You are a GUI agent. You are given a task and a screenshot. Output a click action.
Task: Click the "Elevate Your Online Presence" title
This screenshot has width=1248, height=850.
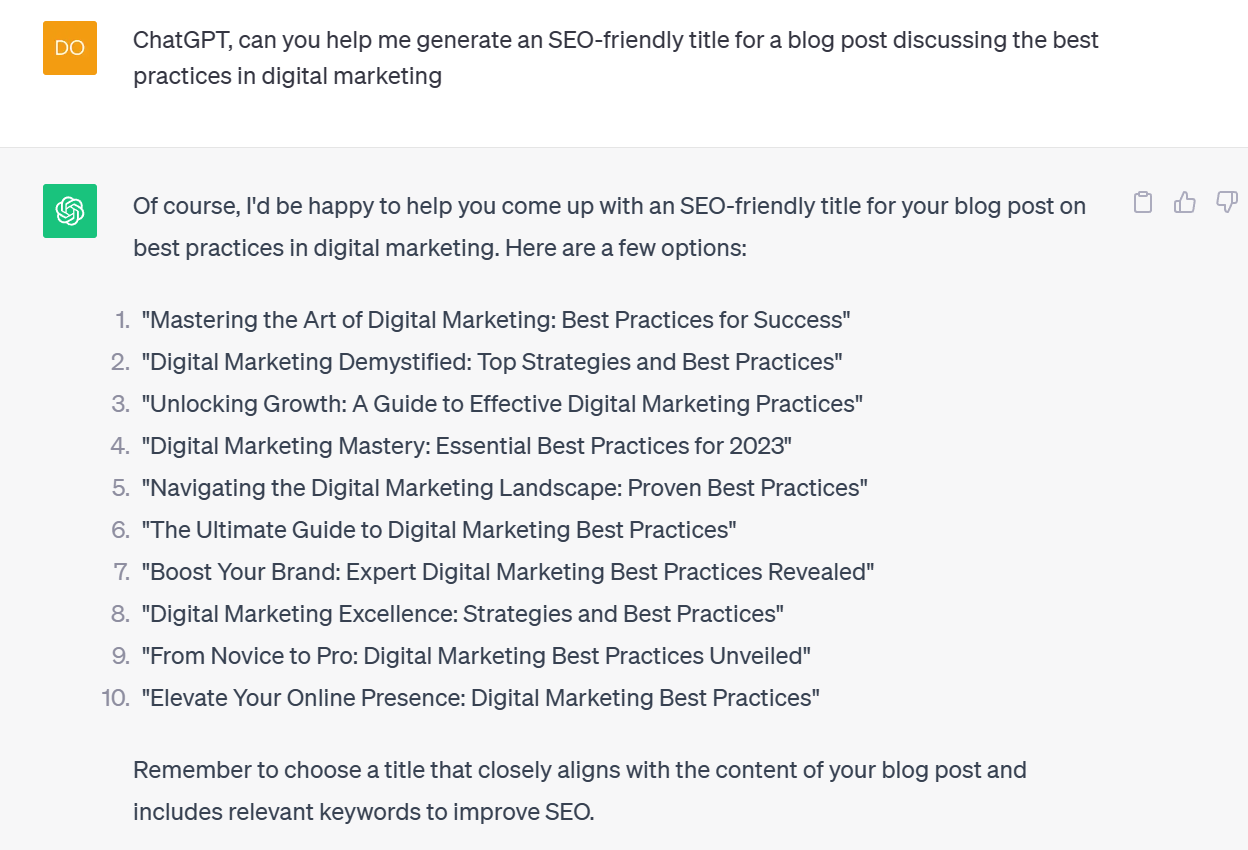(481, 698)
